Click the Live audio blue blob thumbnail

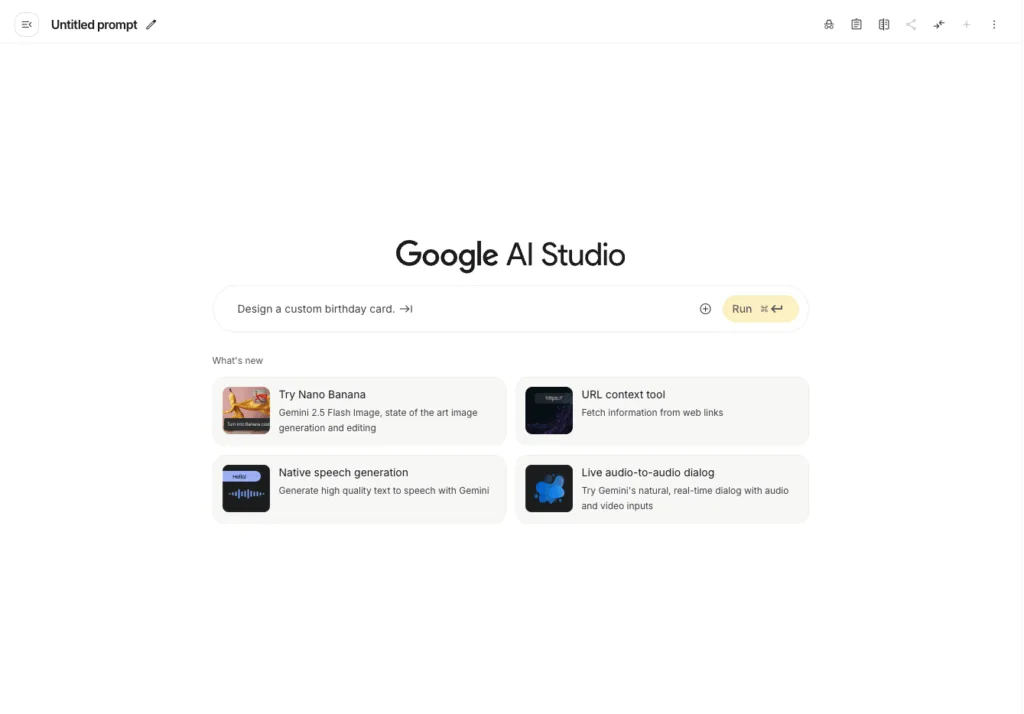pyautogui.click(x=549, y=489)
